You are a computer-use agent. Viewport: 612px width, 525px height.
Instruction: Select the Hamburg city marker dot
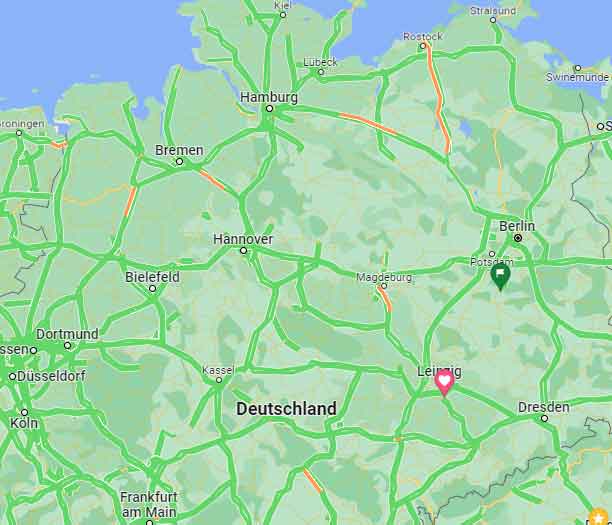(x=269, y=109)
